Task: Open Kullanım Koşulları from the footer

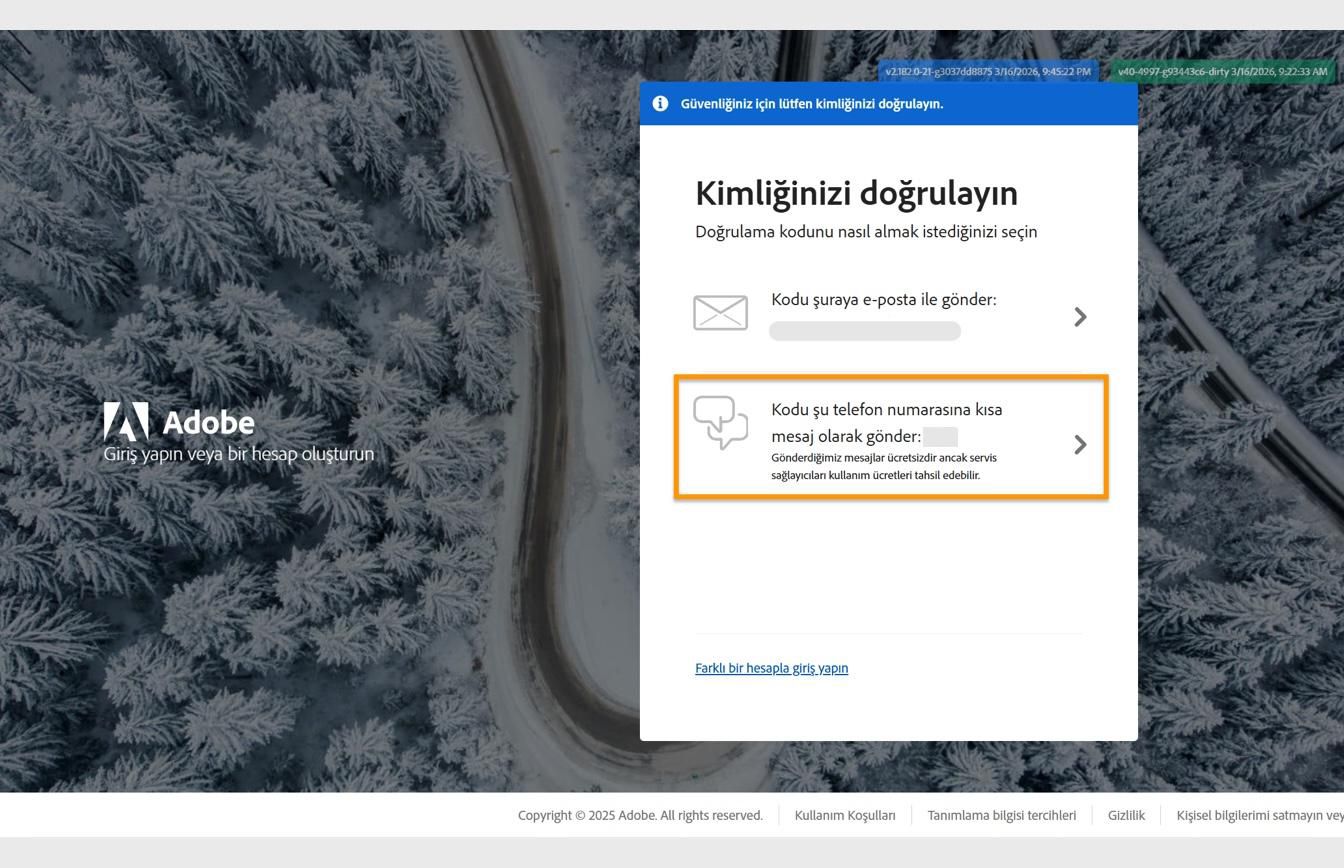Action: pyautogui.click(x=845, y=815)
